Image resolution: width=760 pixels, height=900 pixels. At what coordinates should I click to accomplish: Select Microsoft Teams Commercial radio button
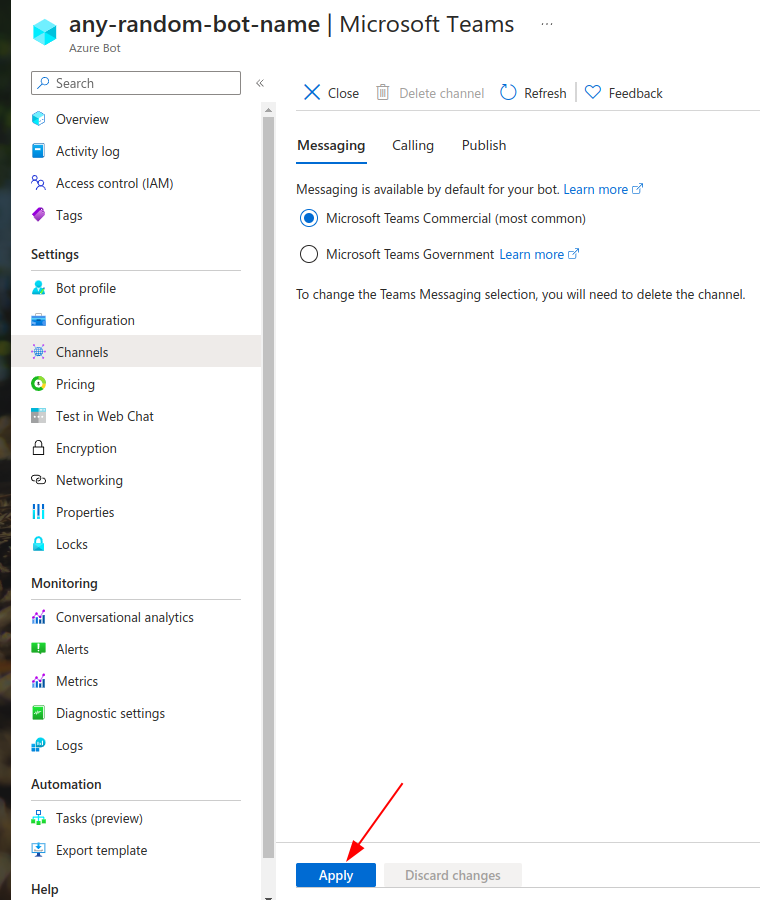pyautogui.click(x=309, y=218)
